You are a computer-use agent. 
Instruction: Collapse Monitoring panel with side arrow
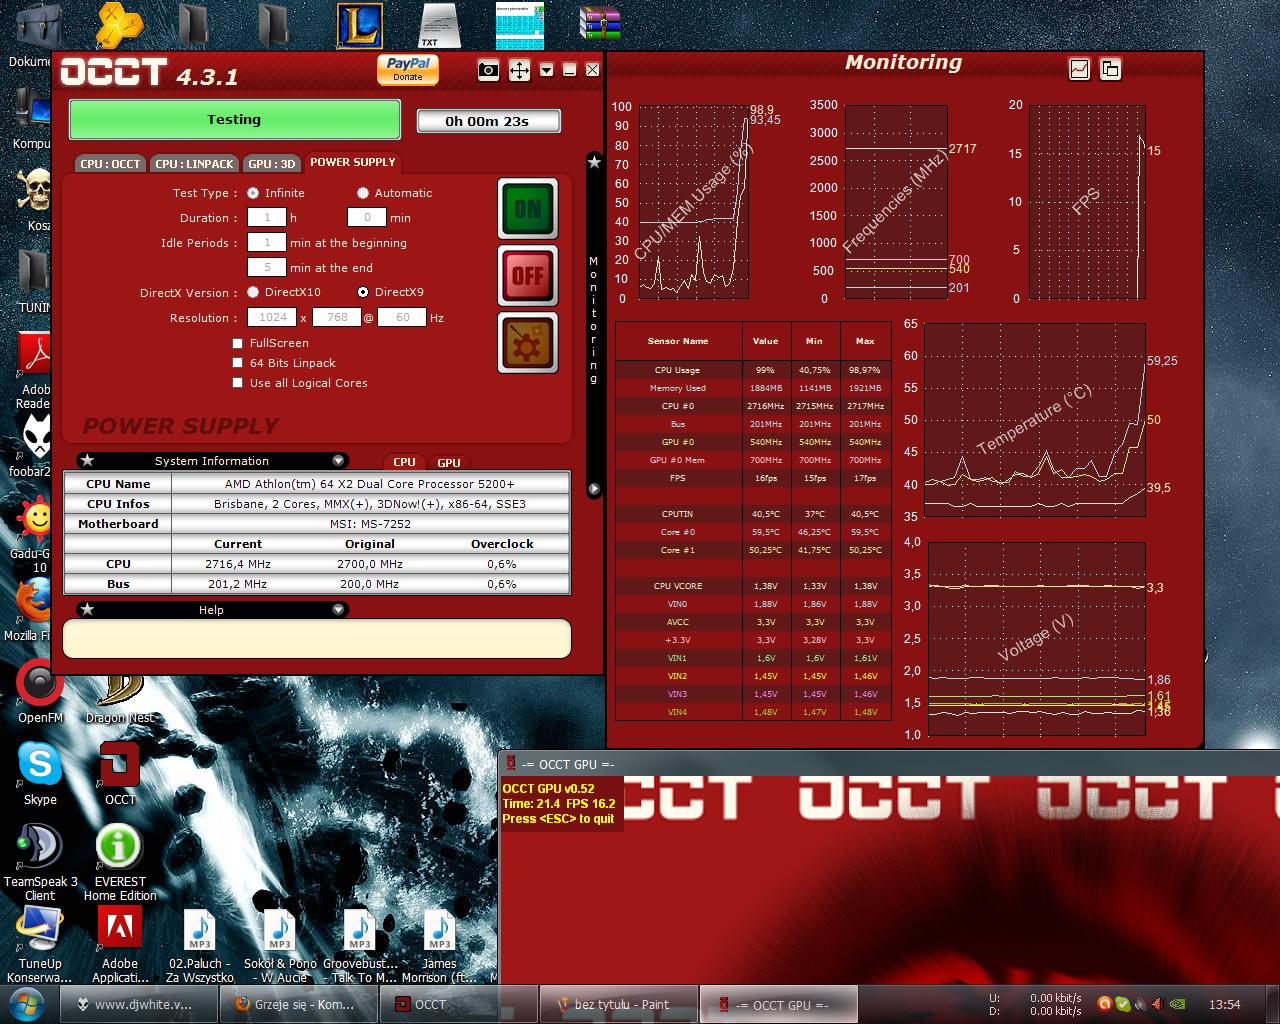[x=594, y=489]
